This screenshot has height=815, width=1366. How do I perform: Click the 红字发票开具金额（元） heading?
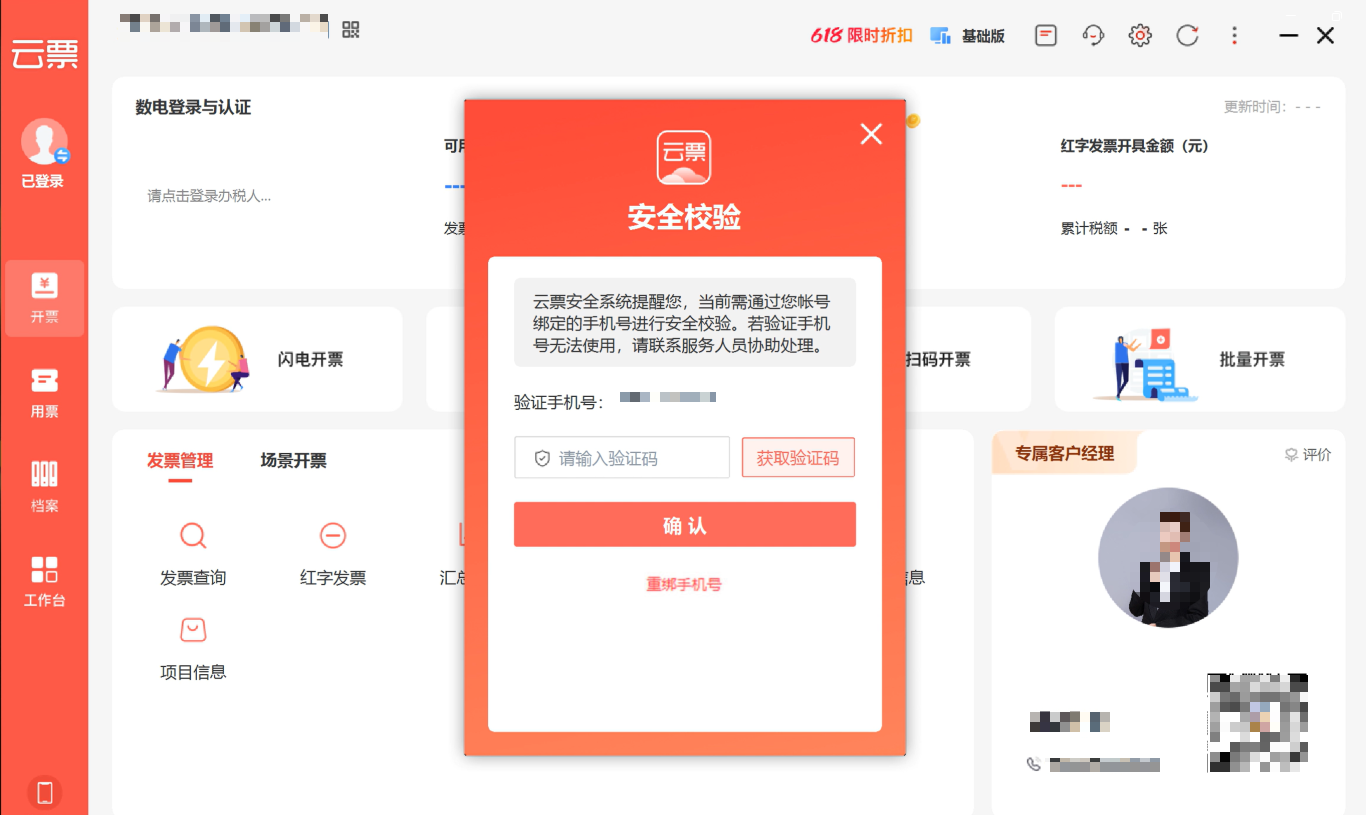(1135, 146)
